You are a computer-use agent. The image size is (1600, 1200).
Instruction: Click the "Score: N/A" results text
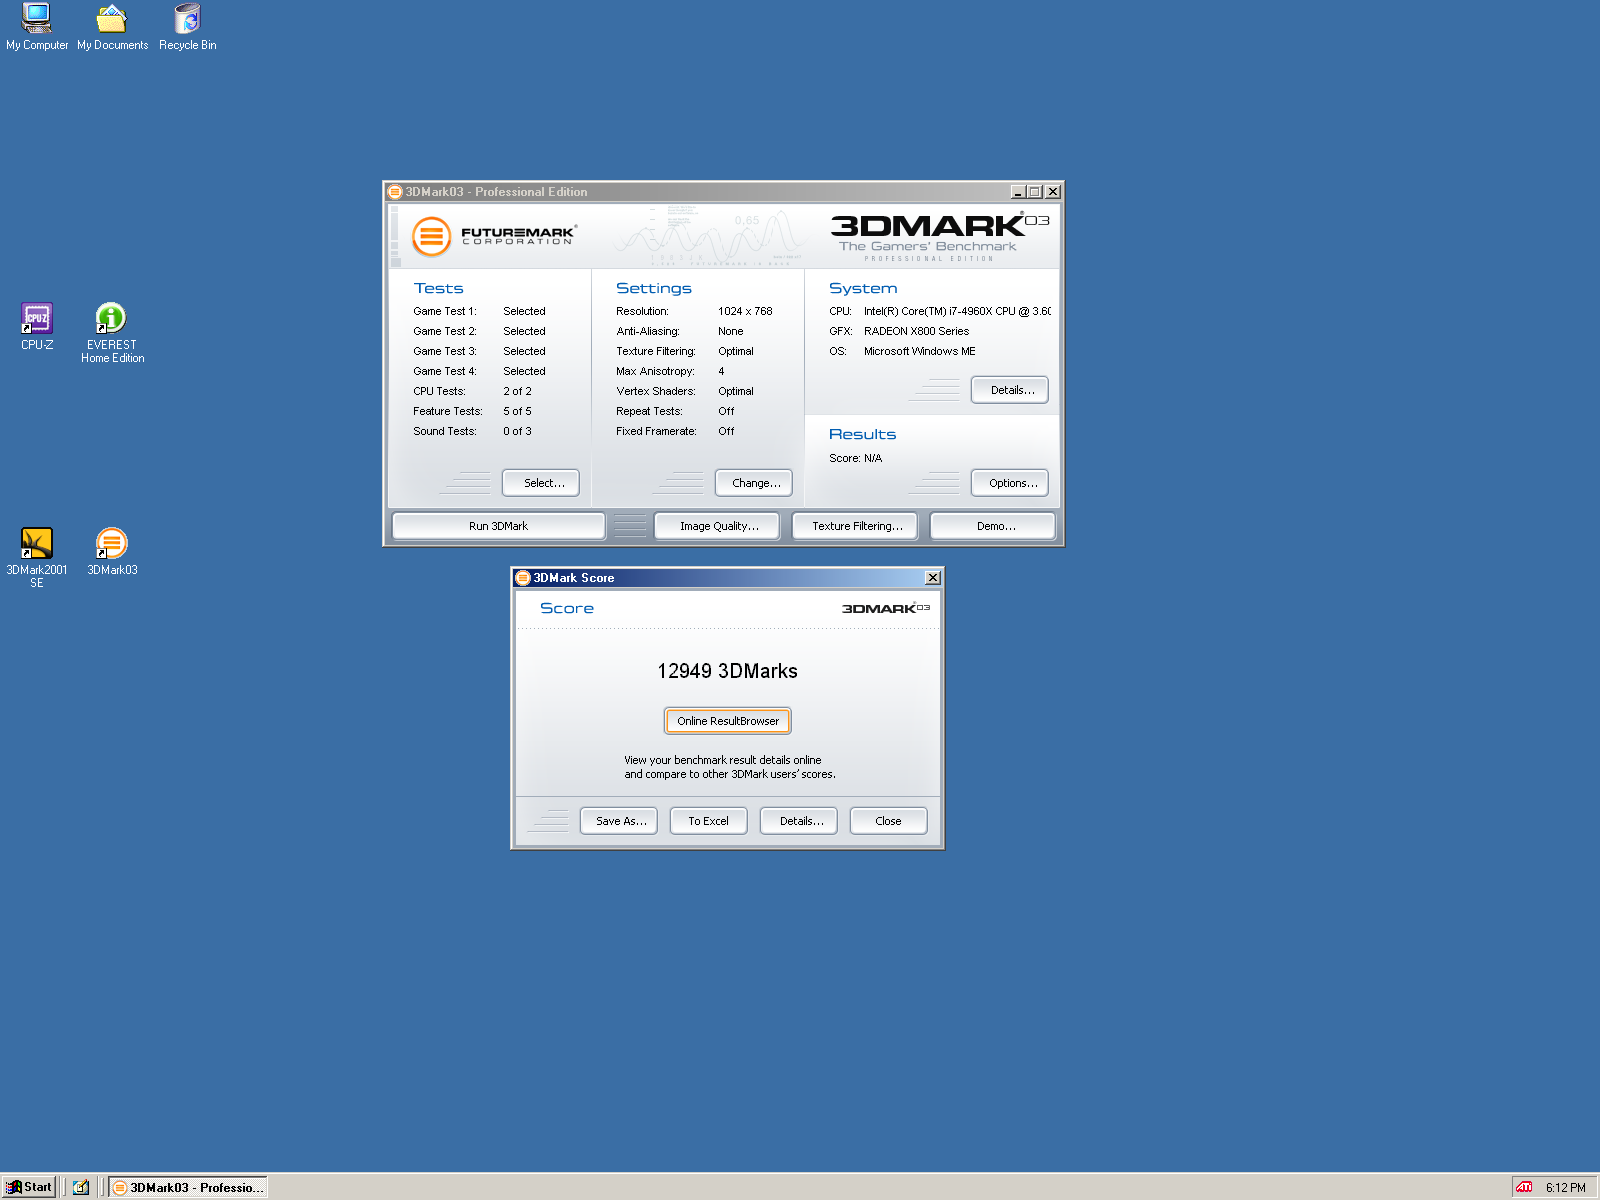(x=856, y=458)
